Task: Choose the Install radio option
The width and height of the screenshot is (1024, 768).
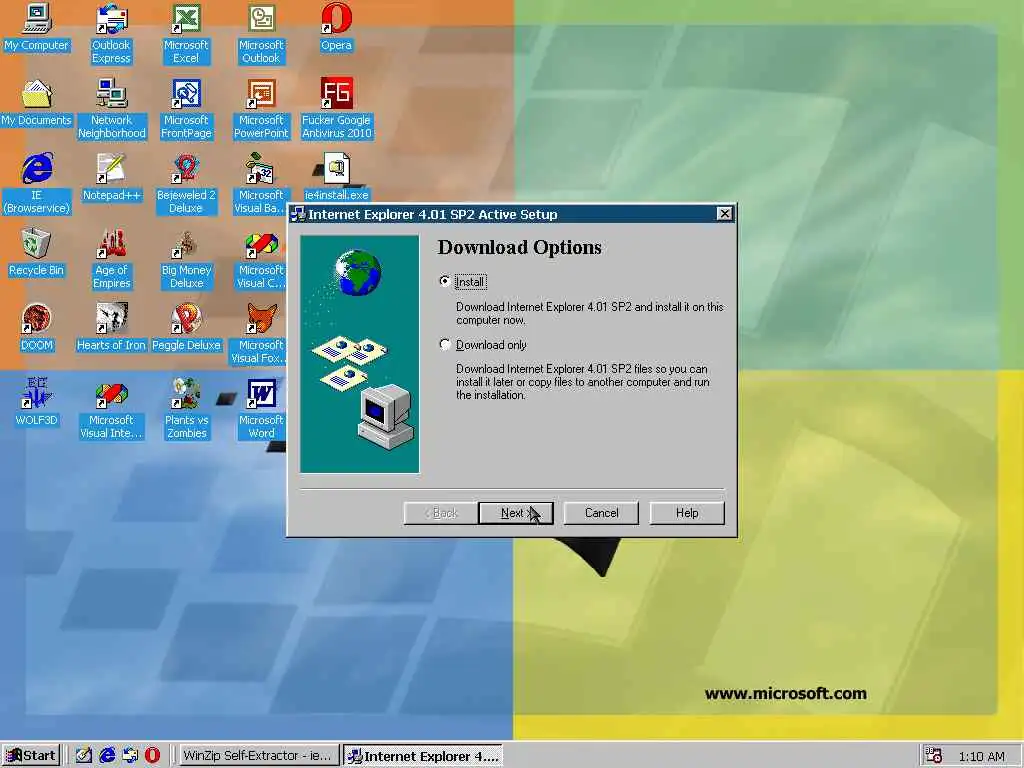Action: tap(464, 281)
